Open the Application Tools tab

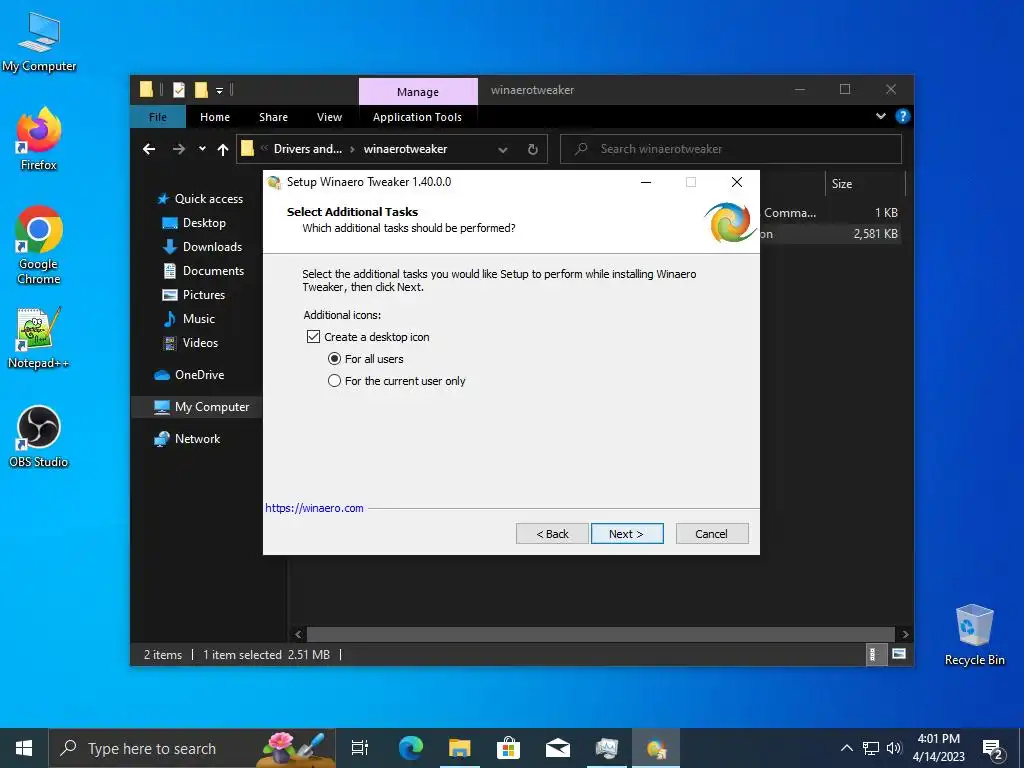417,117
